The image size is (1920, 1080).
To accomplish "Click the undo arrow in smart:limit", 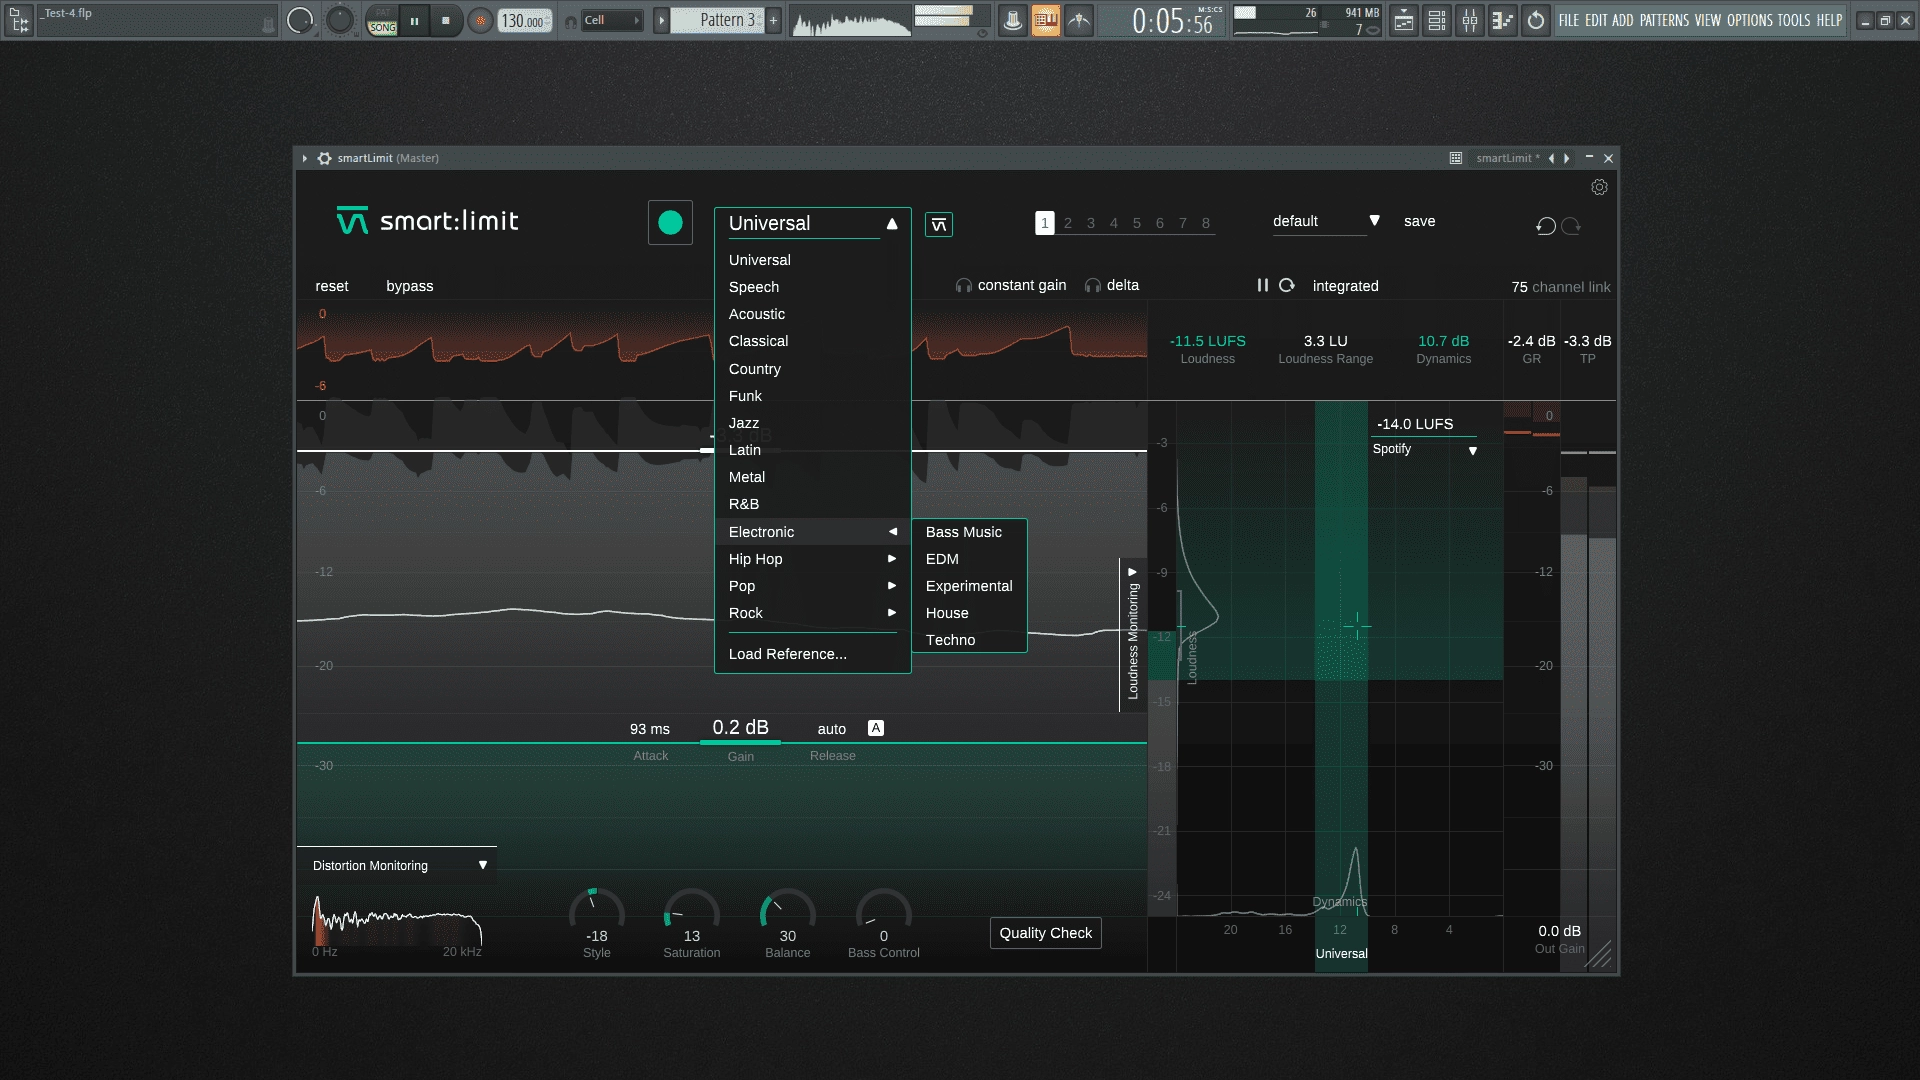I will point(1545,226).
